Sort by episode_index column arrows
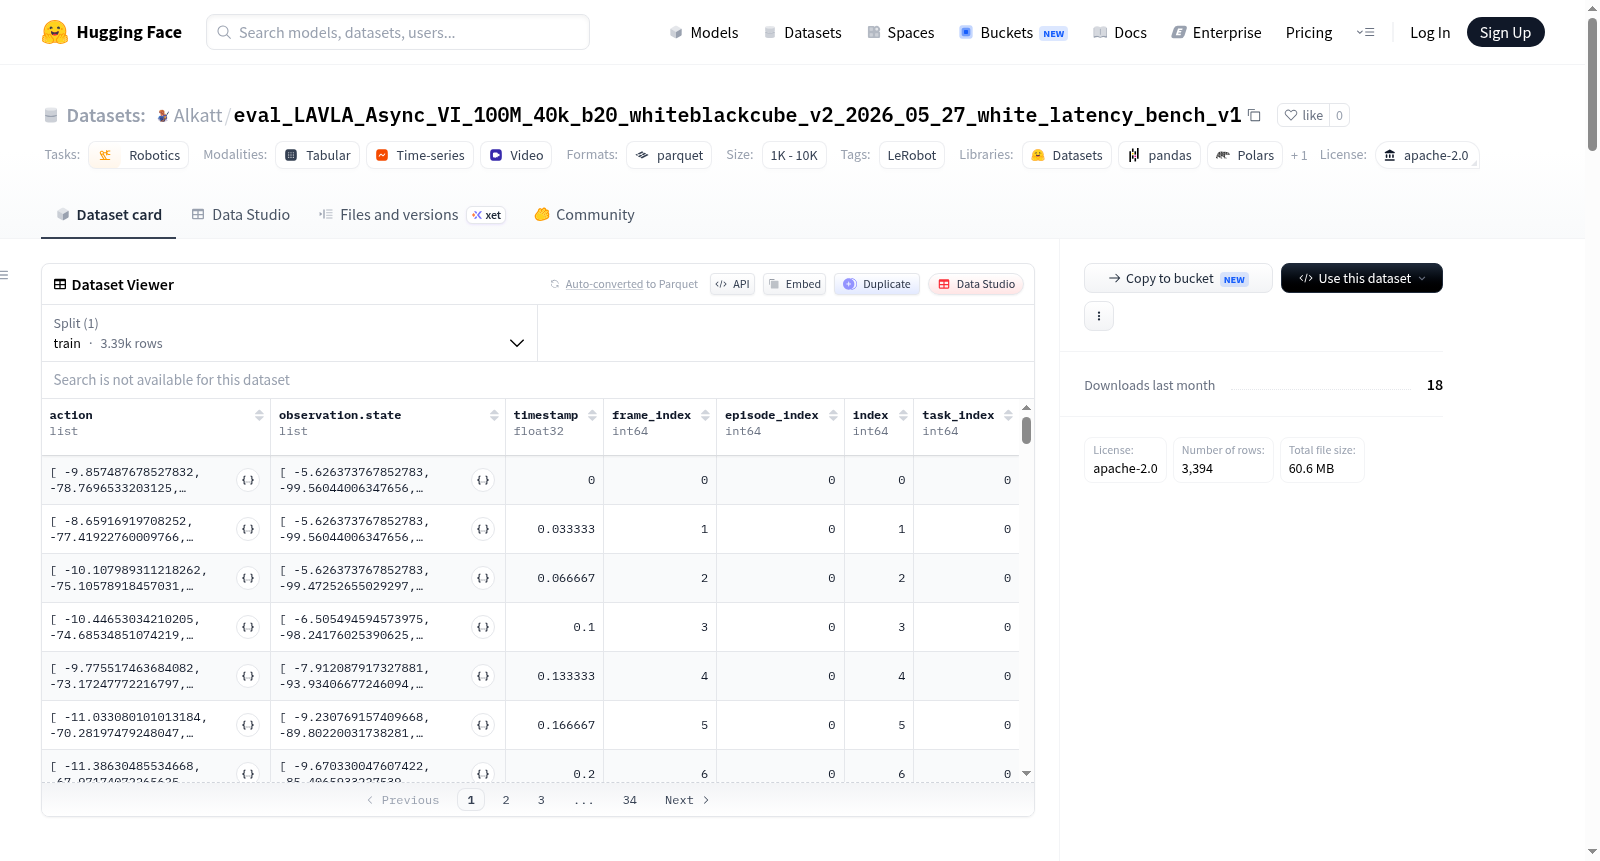This screenshot has height=861, width=1600. tap(833, 415)
